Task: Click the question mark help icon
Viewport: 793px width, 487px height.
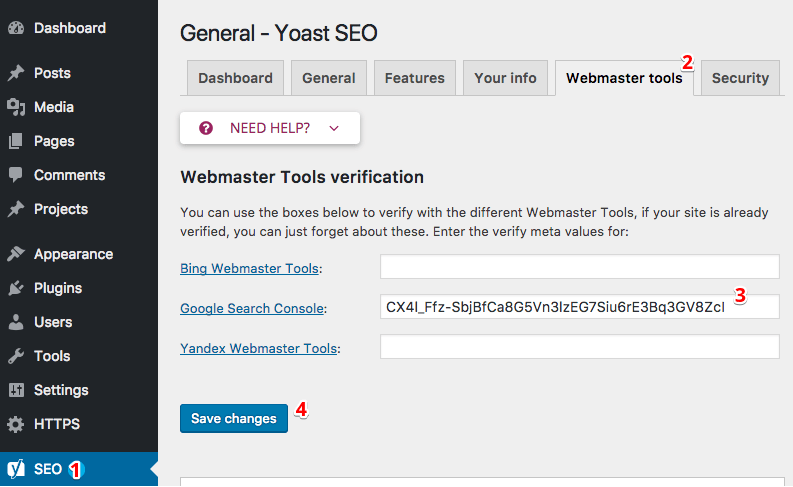Action: point(206,128)
